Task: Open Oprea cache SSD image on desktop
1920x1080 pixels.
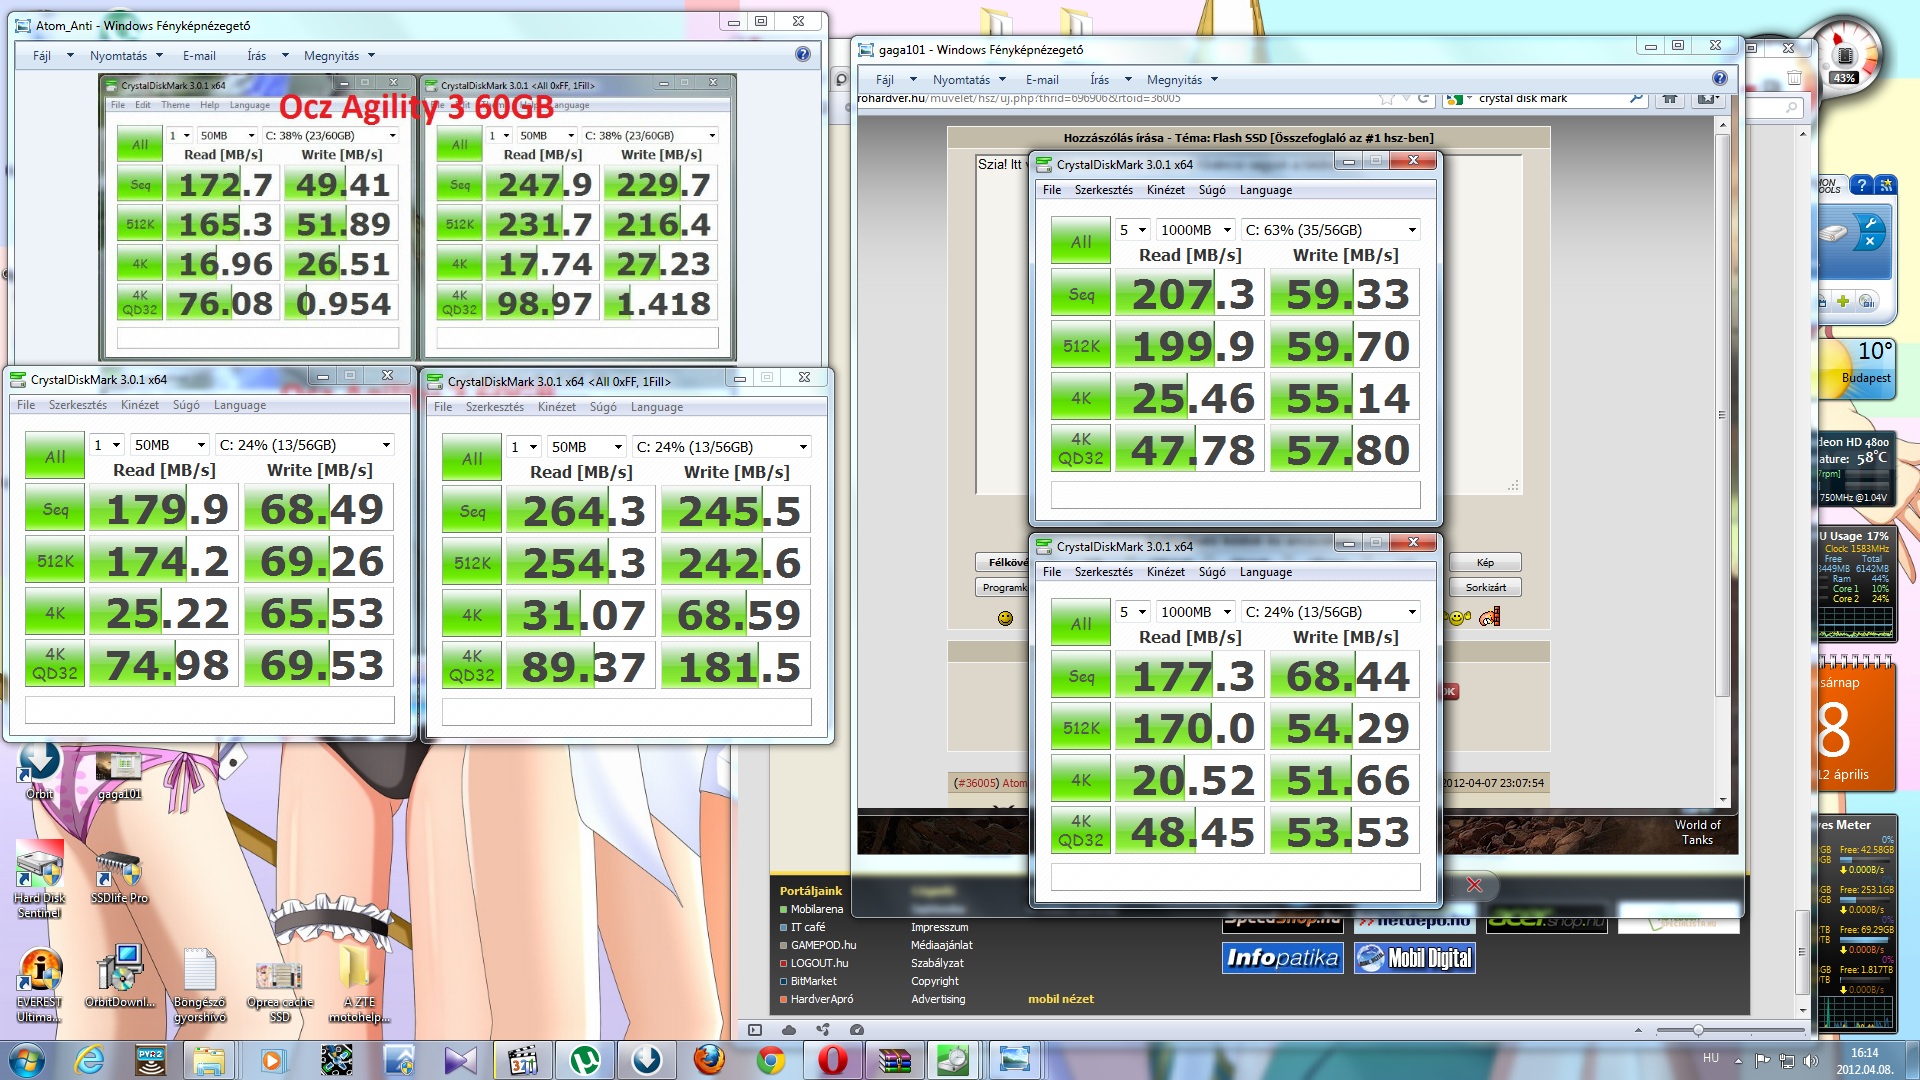Action: tap(280, 991)
